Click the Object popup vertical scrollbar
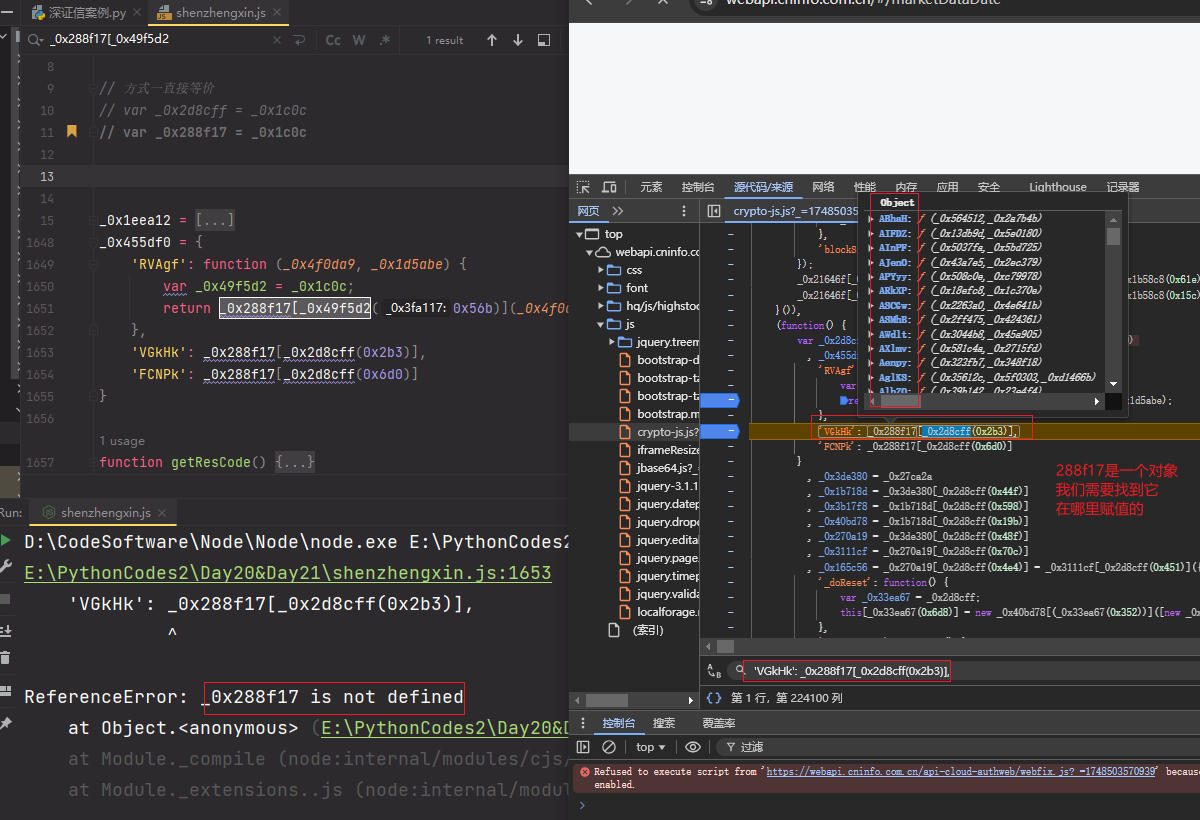The image size is (1200, 820). click(x=1113, y=237)
